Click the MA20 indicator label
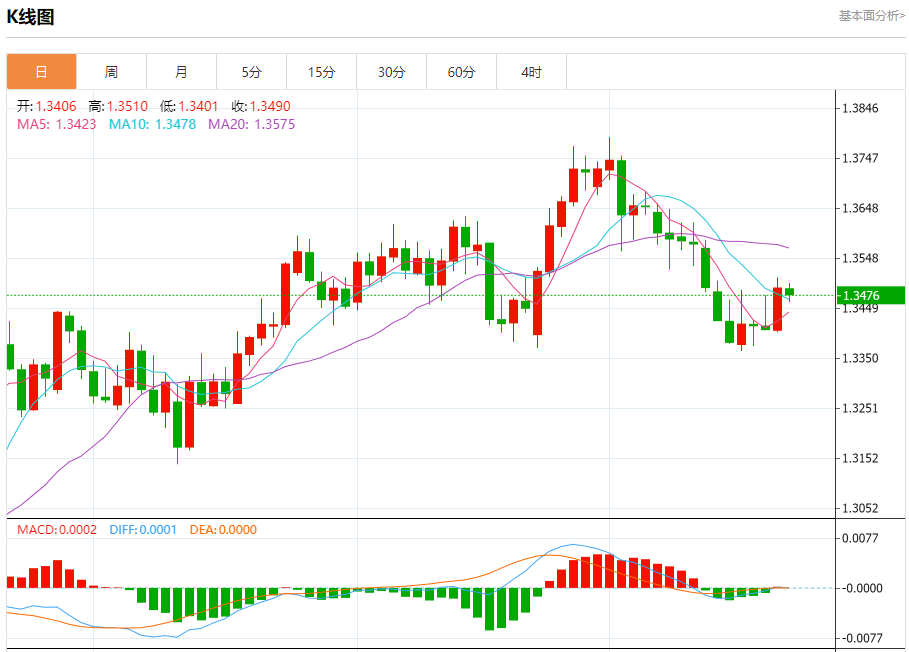Viewport: 909px width, 652px height. click(252, 124)
